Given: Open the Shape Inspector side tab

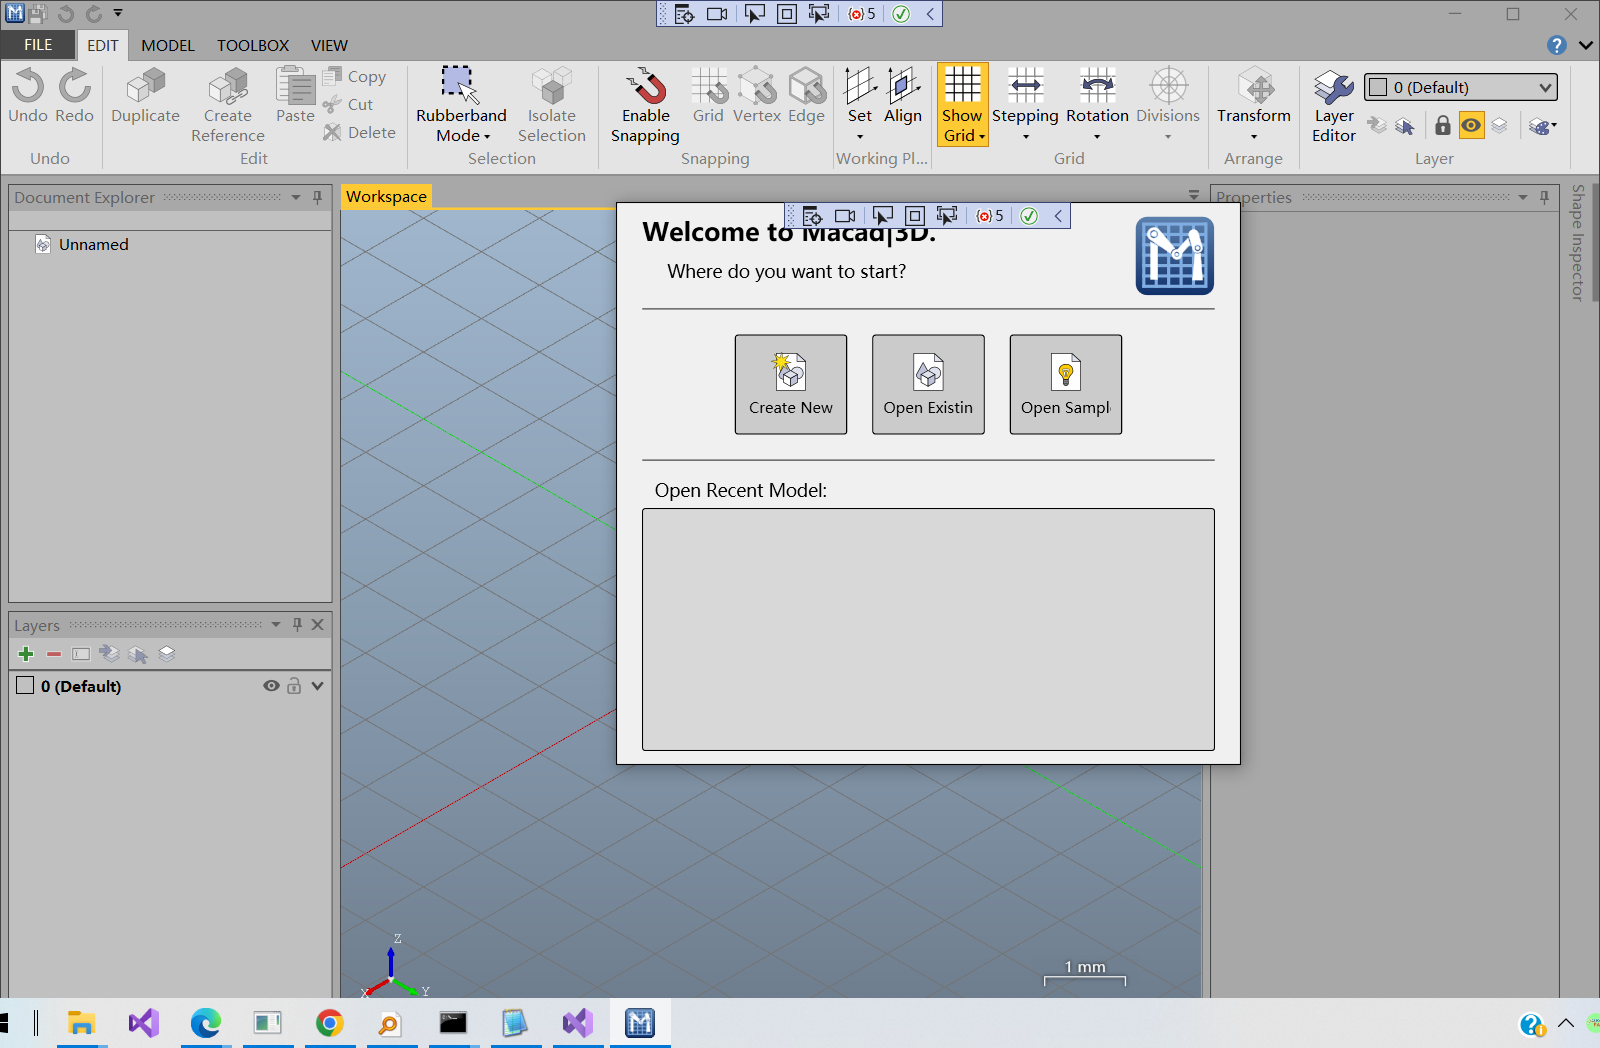Looking at the screenshot, I should coord(1578,243).
